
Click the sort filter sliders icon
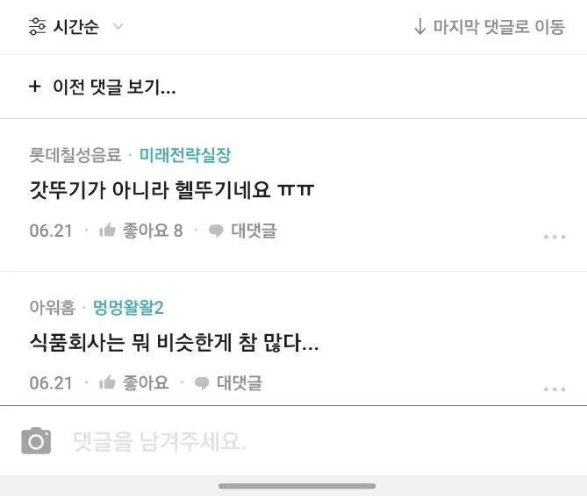(37, 27)
